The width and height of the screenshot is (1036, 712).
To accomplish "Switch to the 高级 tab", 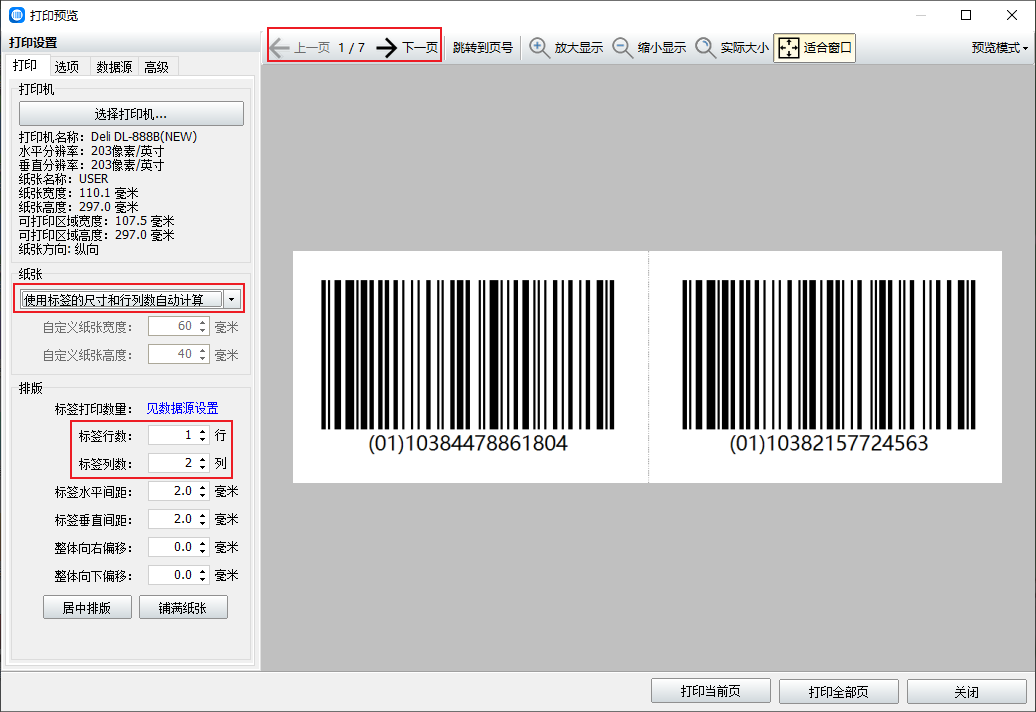I will pos(157,67).
